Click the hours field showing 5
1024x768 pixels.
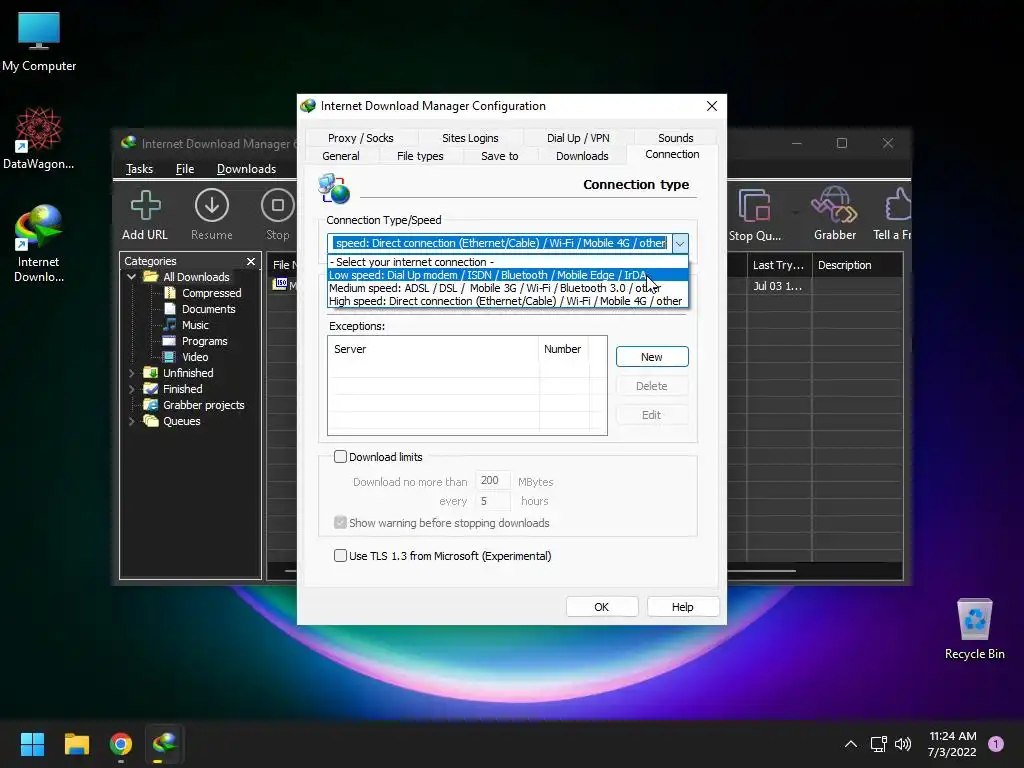point(492,501)
